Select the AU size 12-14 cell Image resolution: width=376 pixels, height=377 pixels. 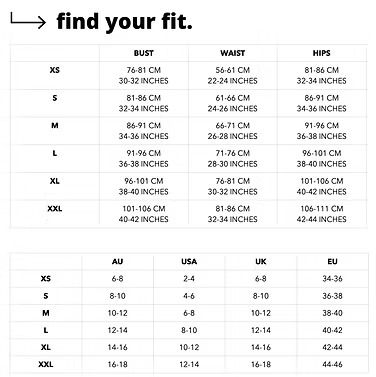click(x=117, y=330)
